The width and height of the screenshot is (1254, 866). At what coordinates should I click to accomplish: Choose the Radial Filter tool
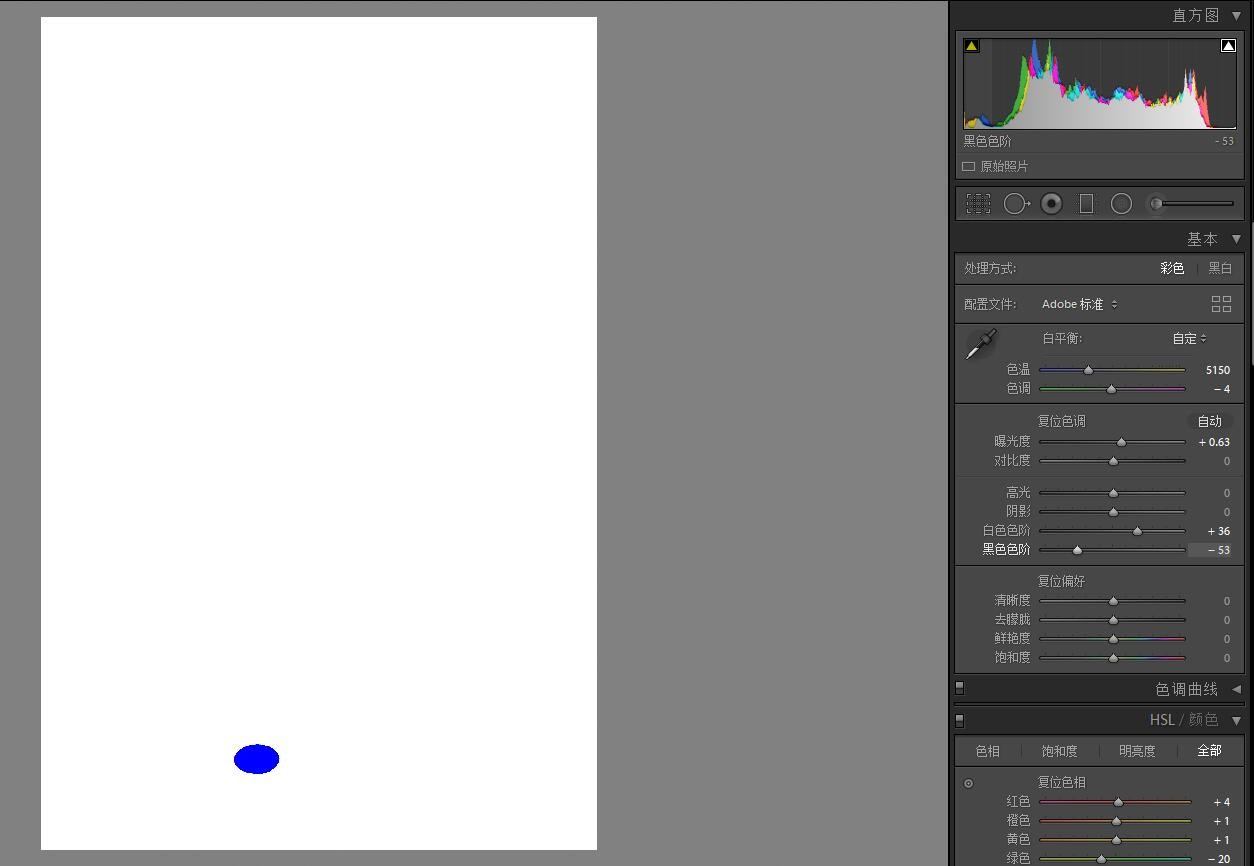(1121, 204)
